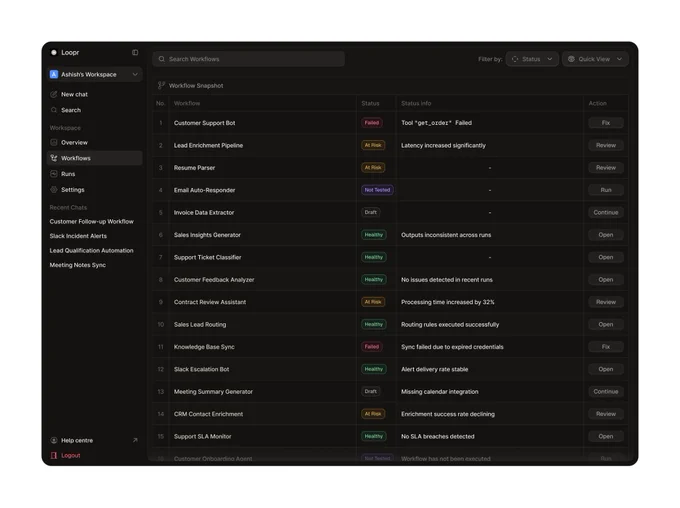Screen dimensions: 680x508
Task: Click Open for Sales Insights Generator
Action: point(606,235)
